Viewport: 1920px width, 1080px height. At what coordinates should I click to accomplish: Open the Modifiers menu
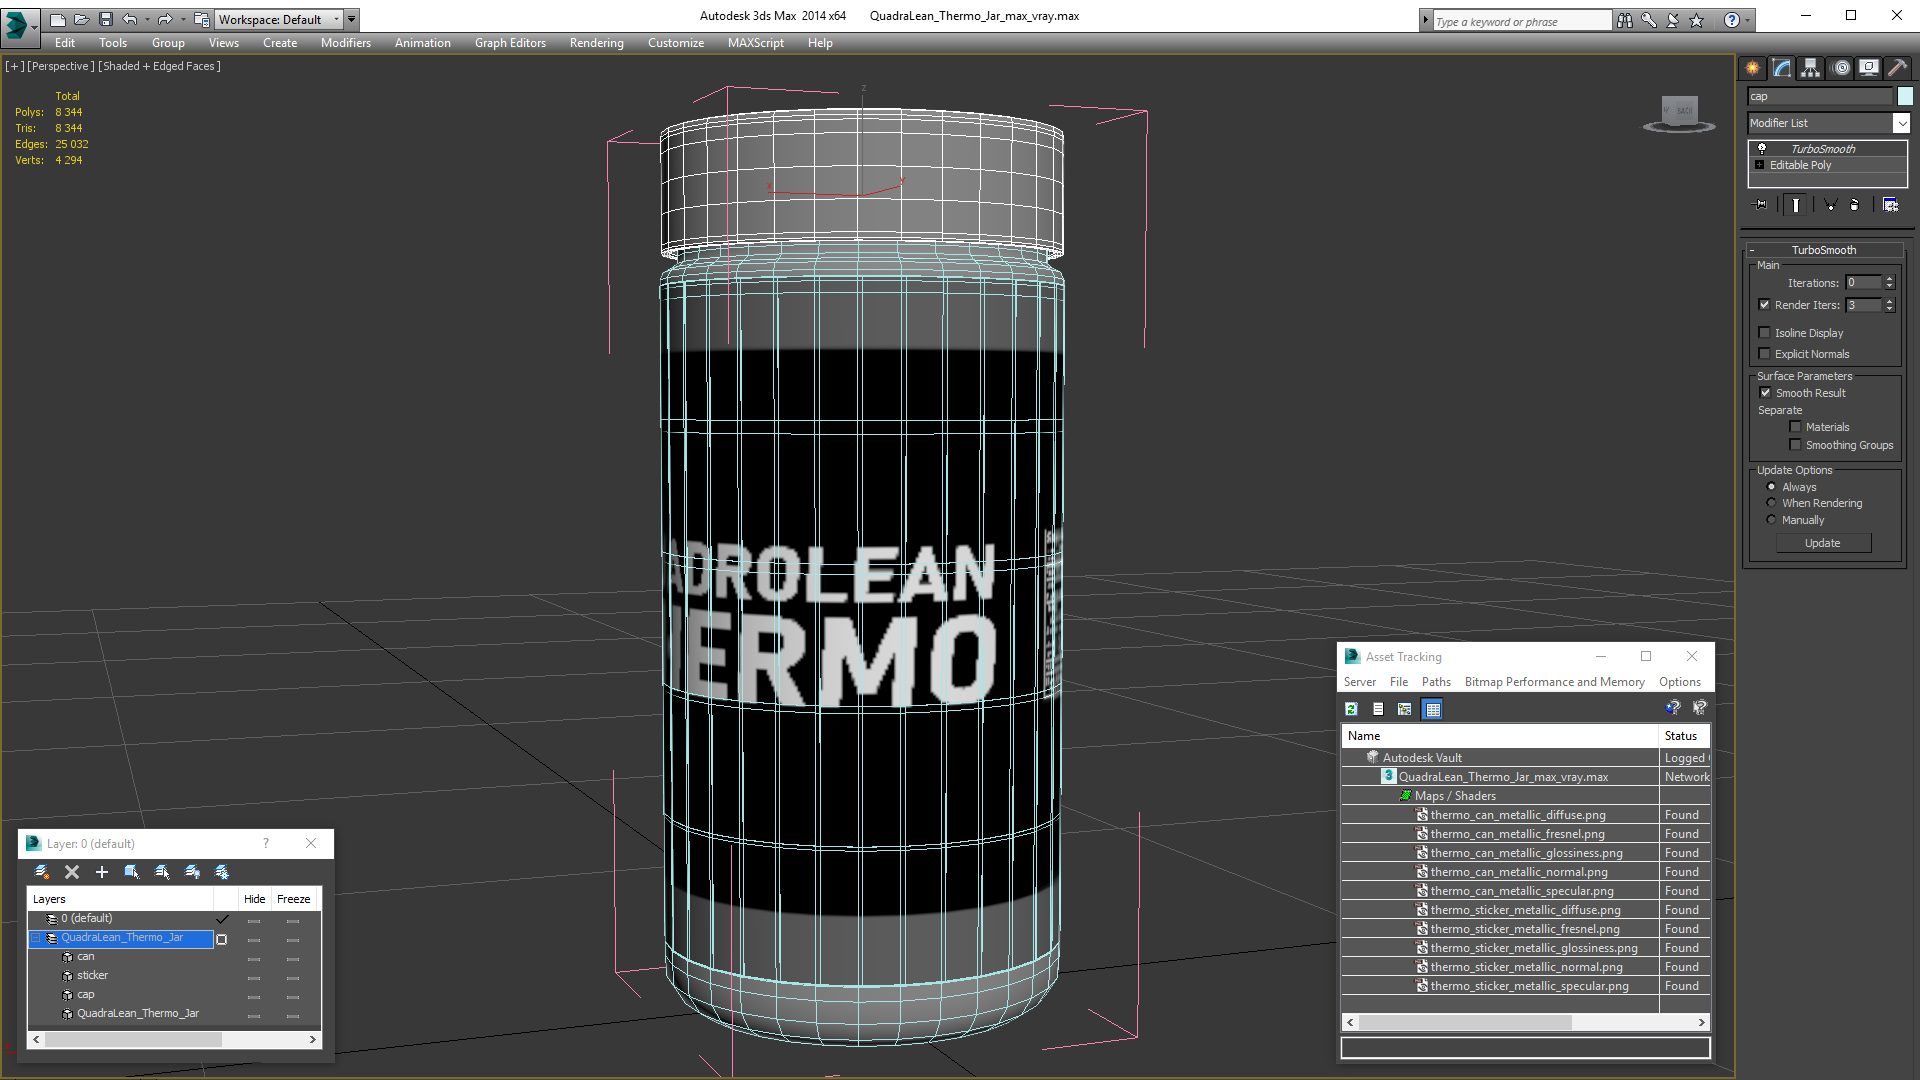click(345, 43)
